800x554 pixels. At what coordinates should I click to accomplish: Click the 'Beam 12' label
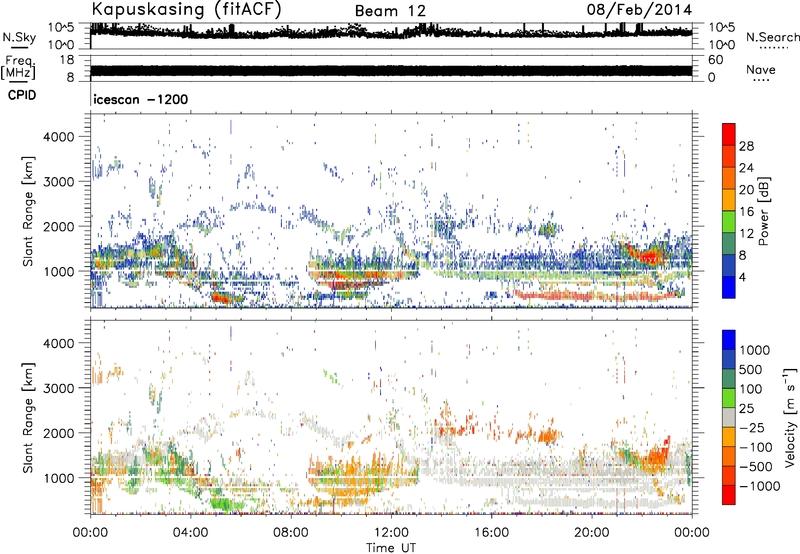click(x=390, y=11)
